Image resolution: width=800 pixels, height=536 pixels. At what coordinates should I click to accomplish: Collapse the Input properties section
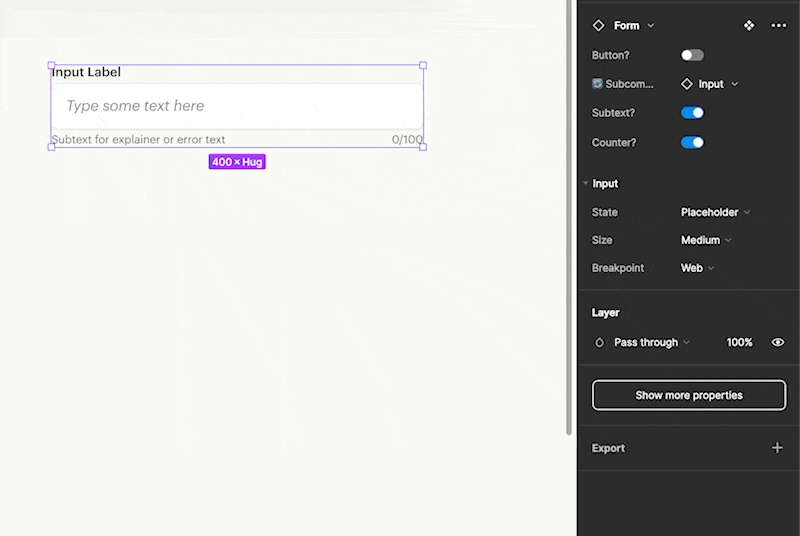pyautogui.click(x=586, y=183)
